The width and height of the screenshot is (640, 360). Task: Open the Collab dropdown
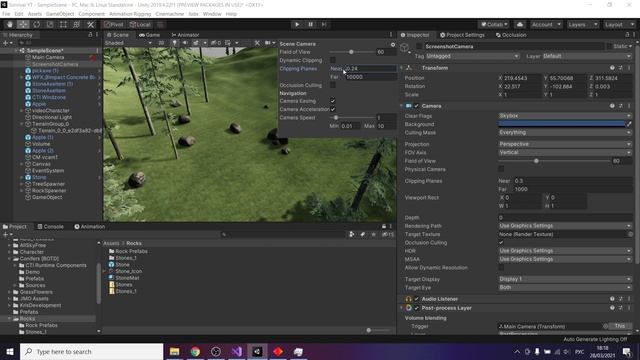point(494,24)
